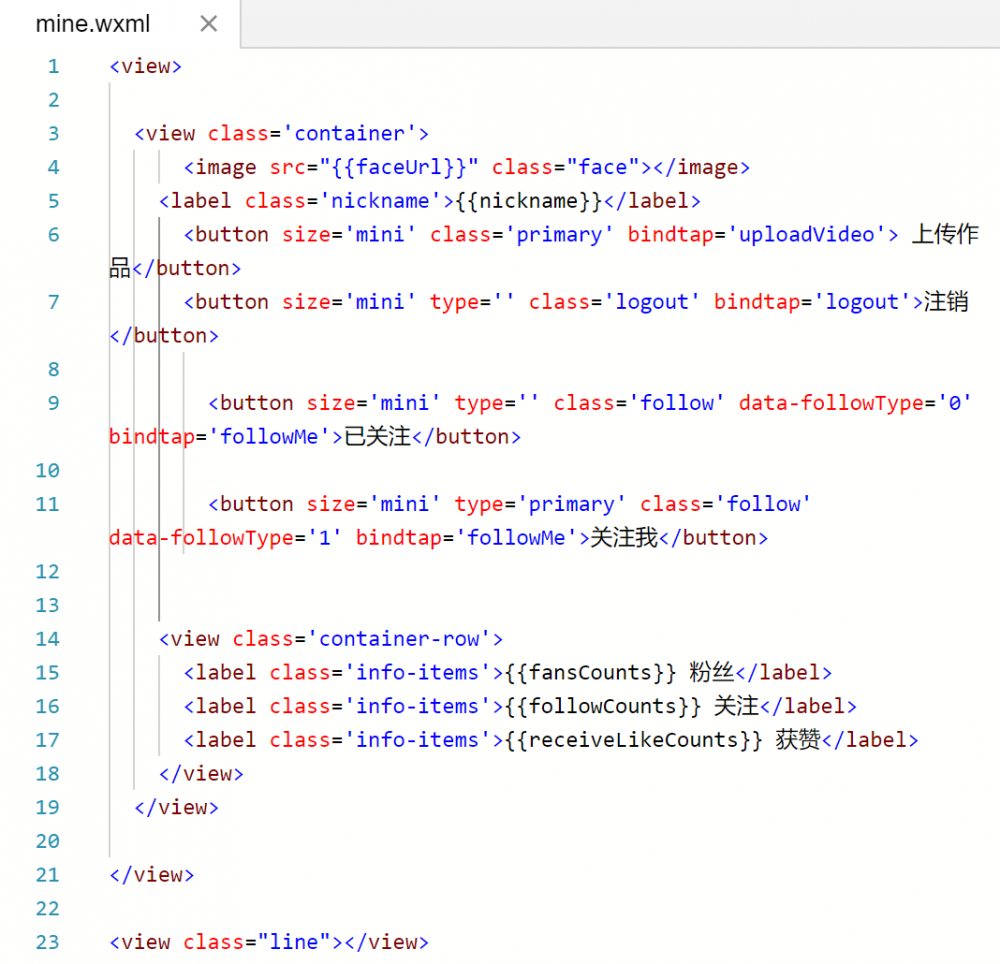Click the 上传作 text on line 6

945,234
